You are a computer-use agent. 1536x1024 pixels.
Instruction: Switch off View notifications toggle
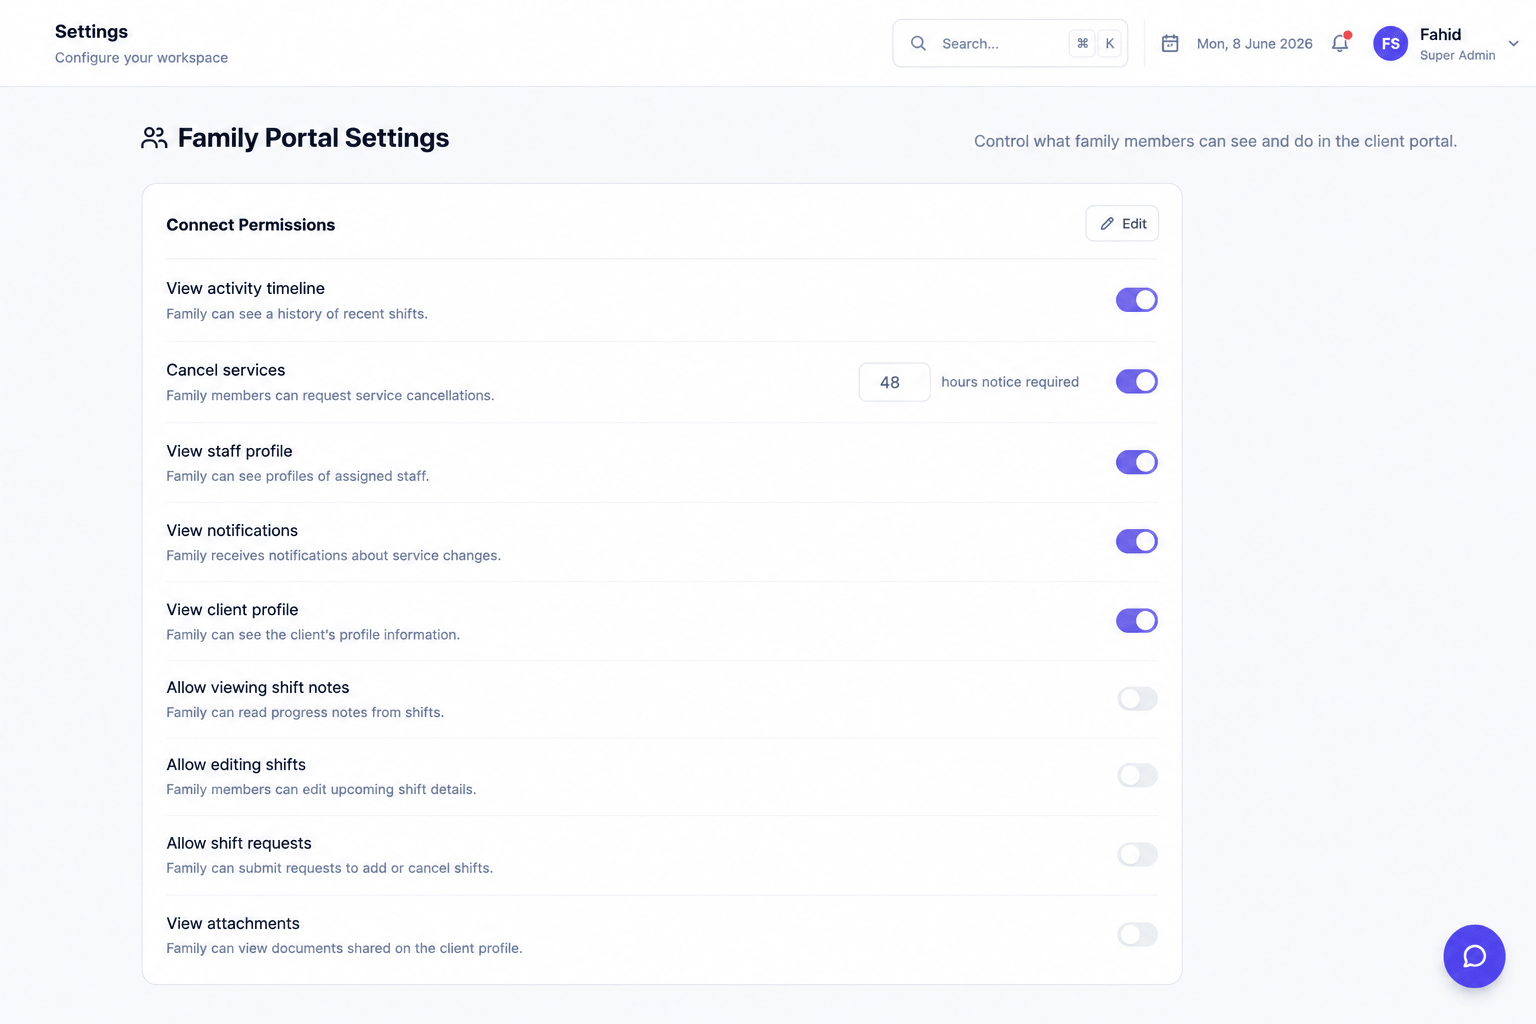[x=1137, y=541]
